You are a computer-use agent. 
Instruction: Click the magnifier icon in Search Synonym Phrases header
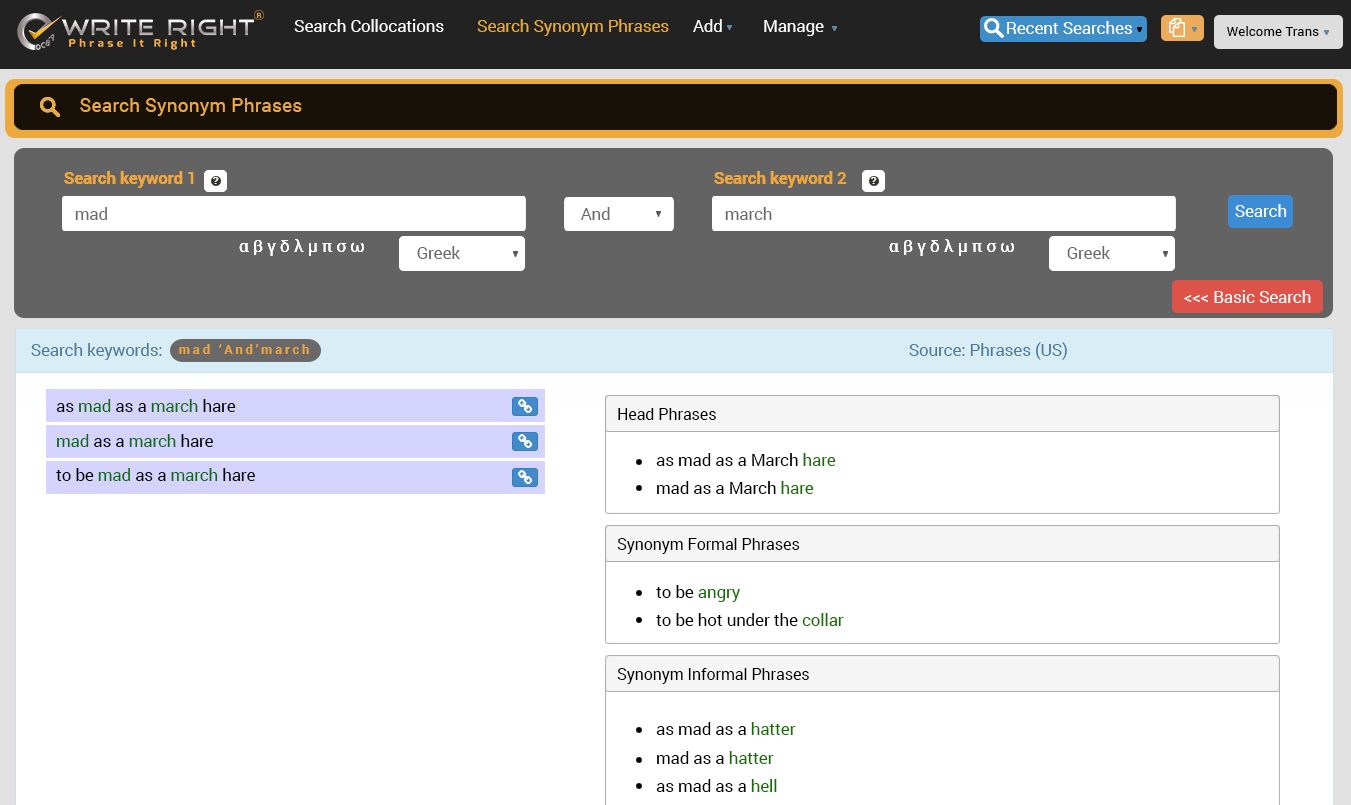coord(50,107)
